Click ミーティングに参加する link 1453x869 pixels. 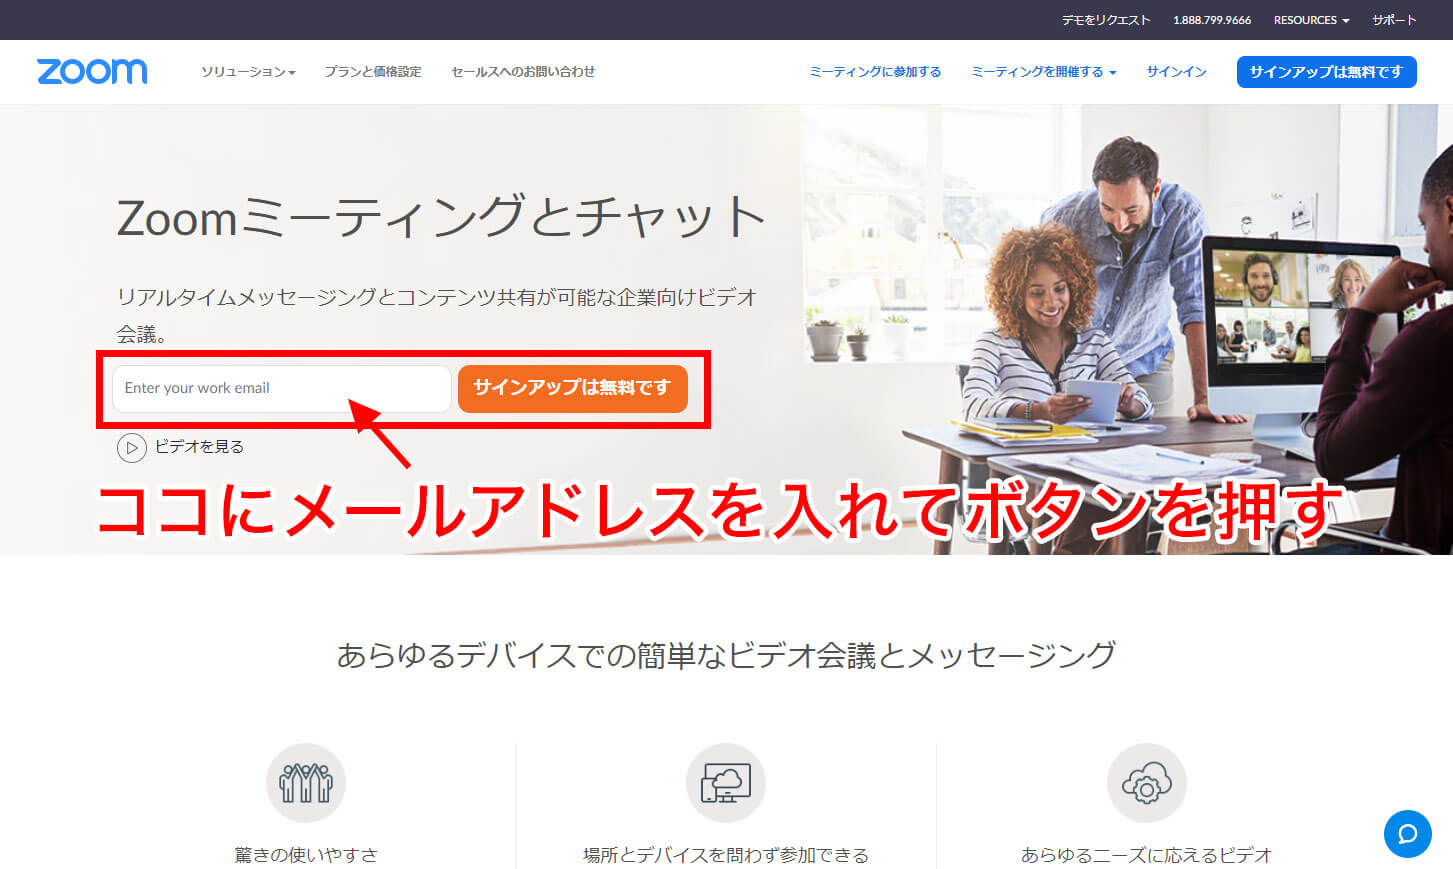pyautogui.click(x=875, y=72)
